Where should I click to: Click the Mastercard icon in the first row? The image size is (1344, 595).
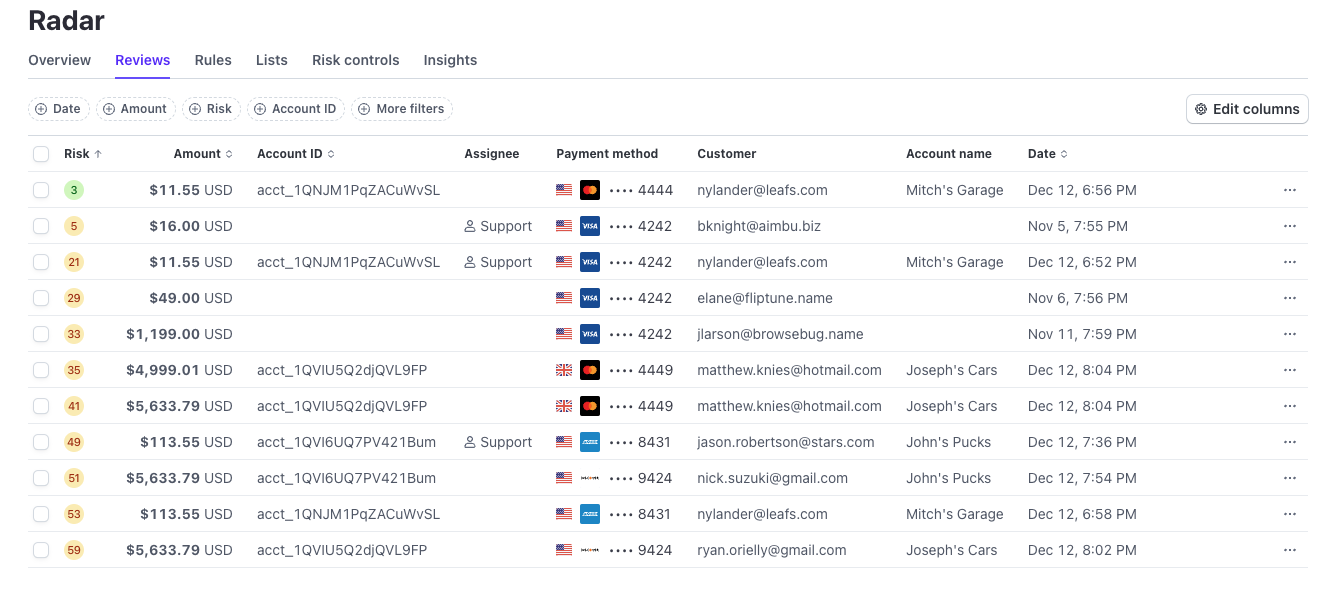click(x=590, y=190)
